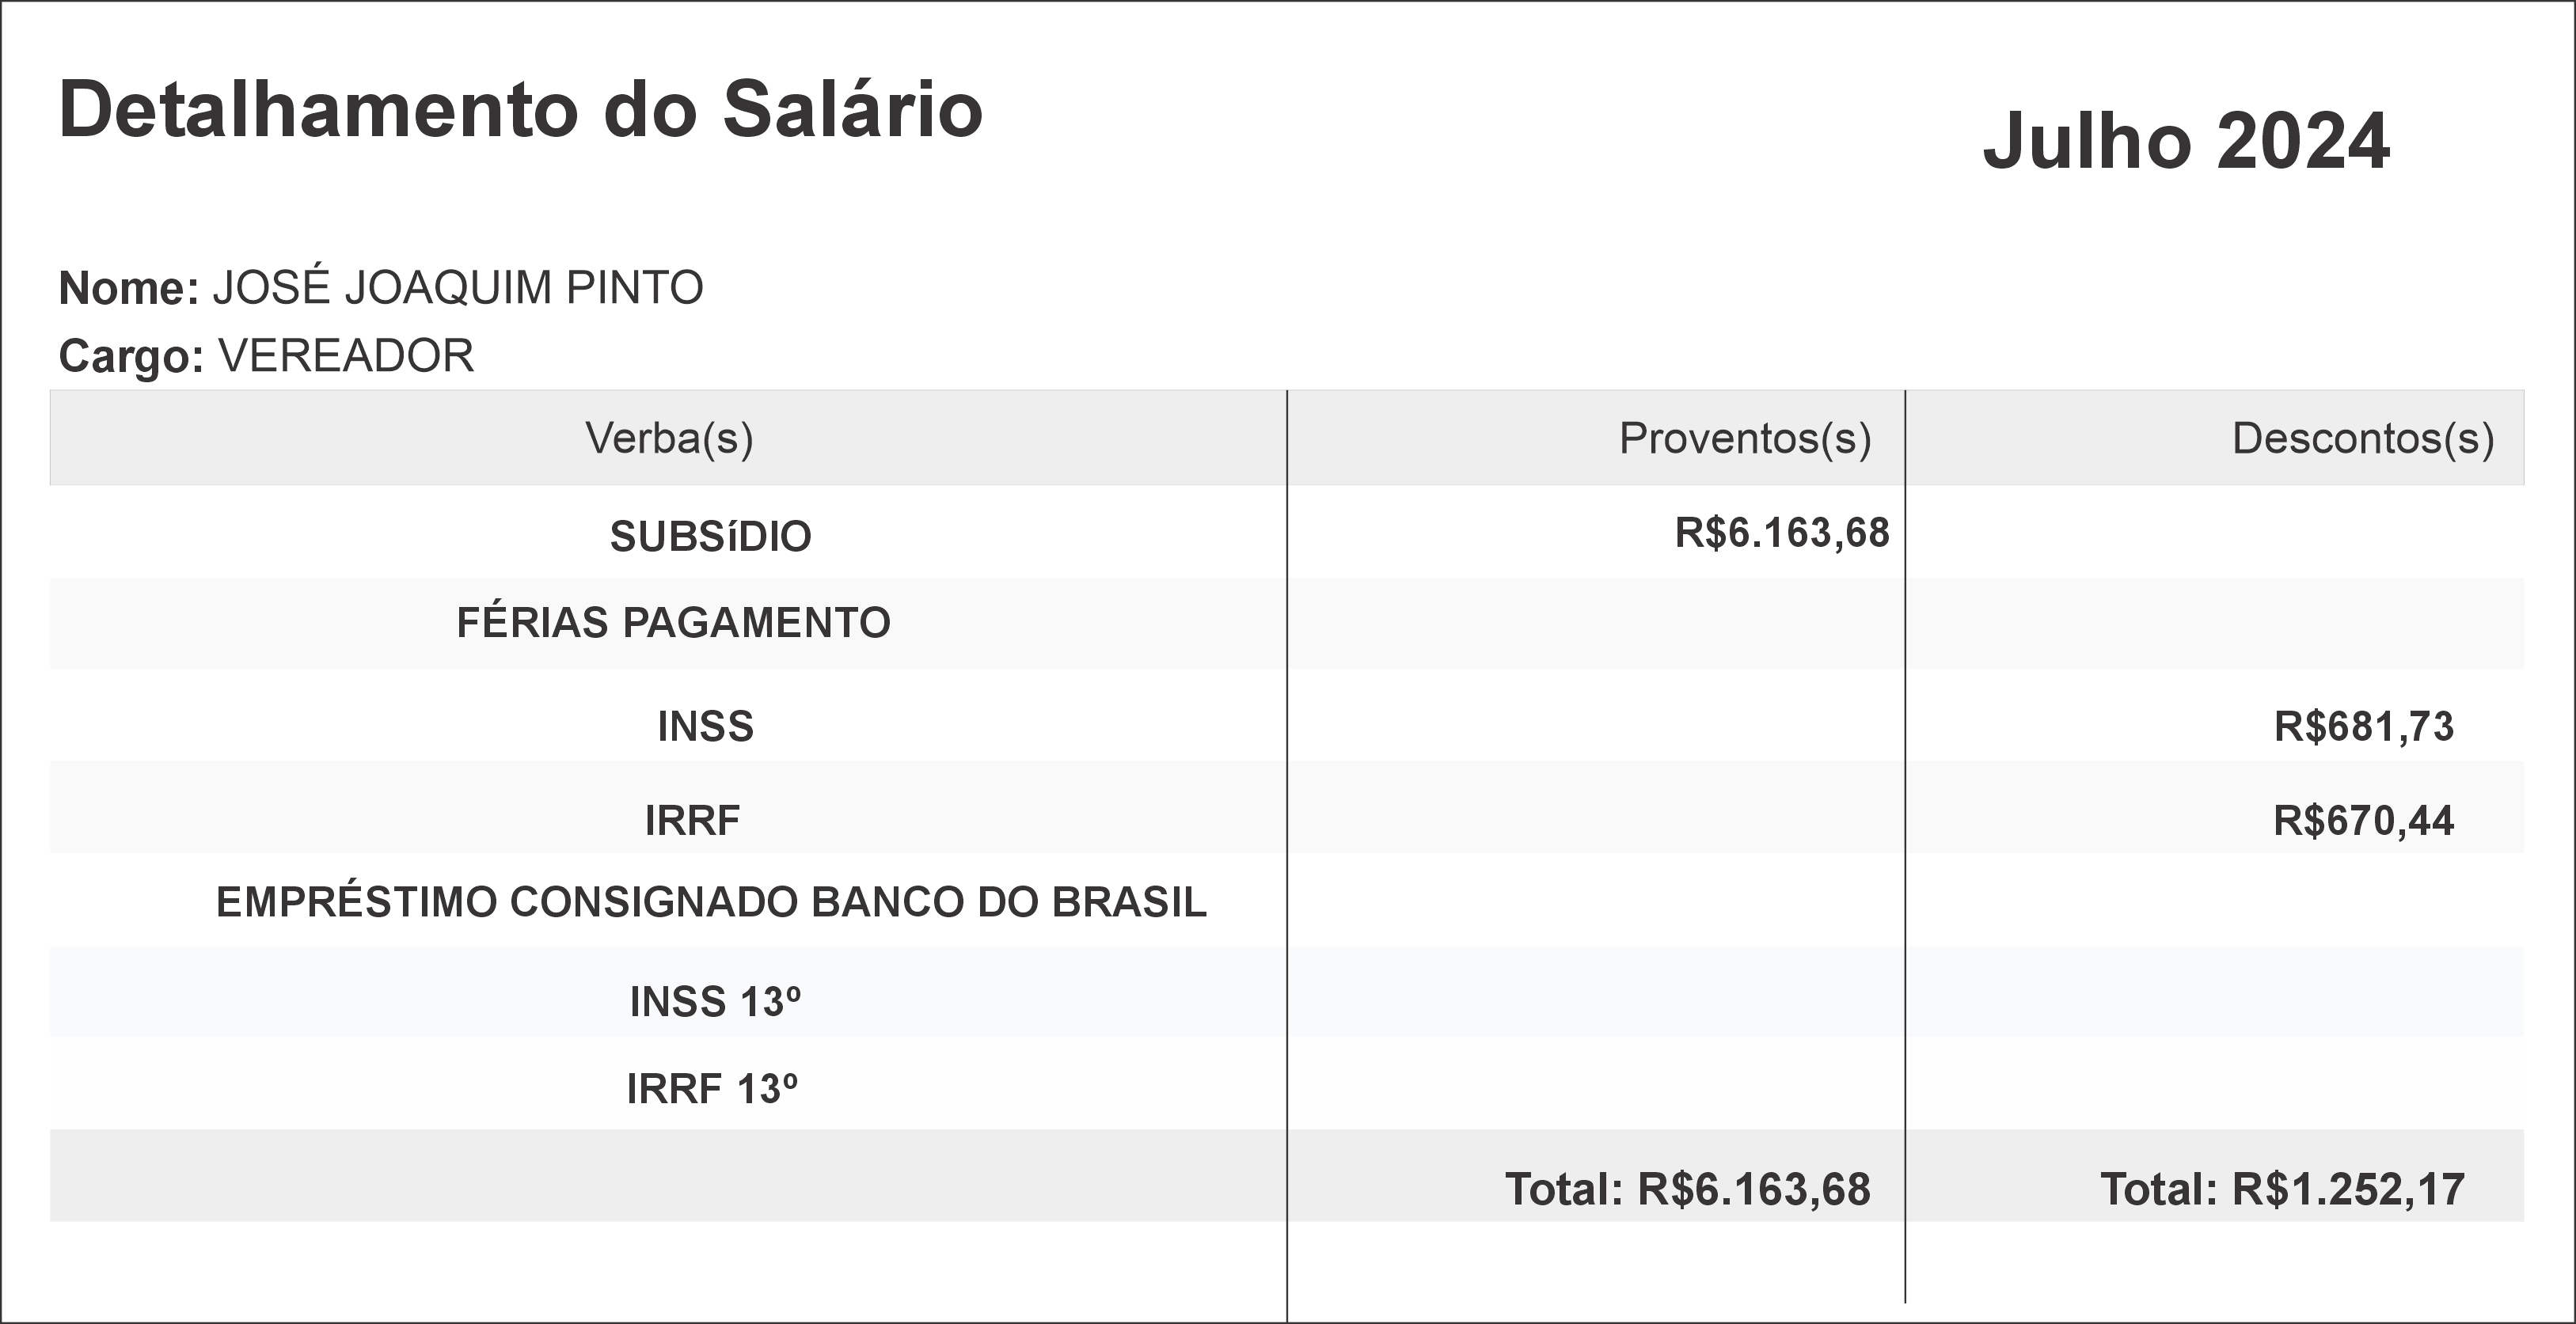Click the descontos total R$1.252,17

[x=2347, y=1190]
